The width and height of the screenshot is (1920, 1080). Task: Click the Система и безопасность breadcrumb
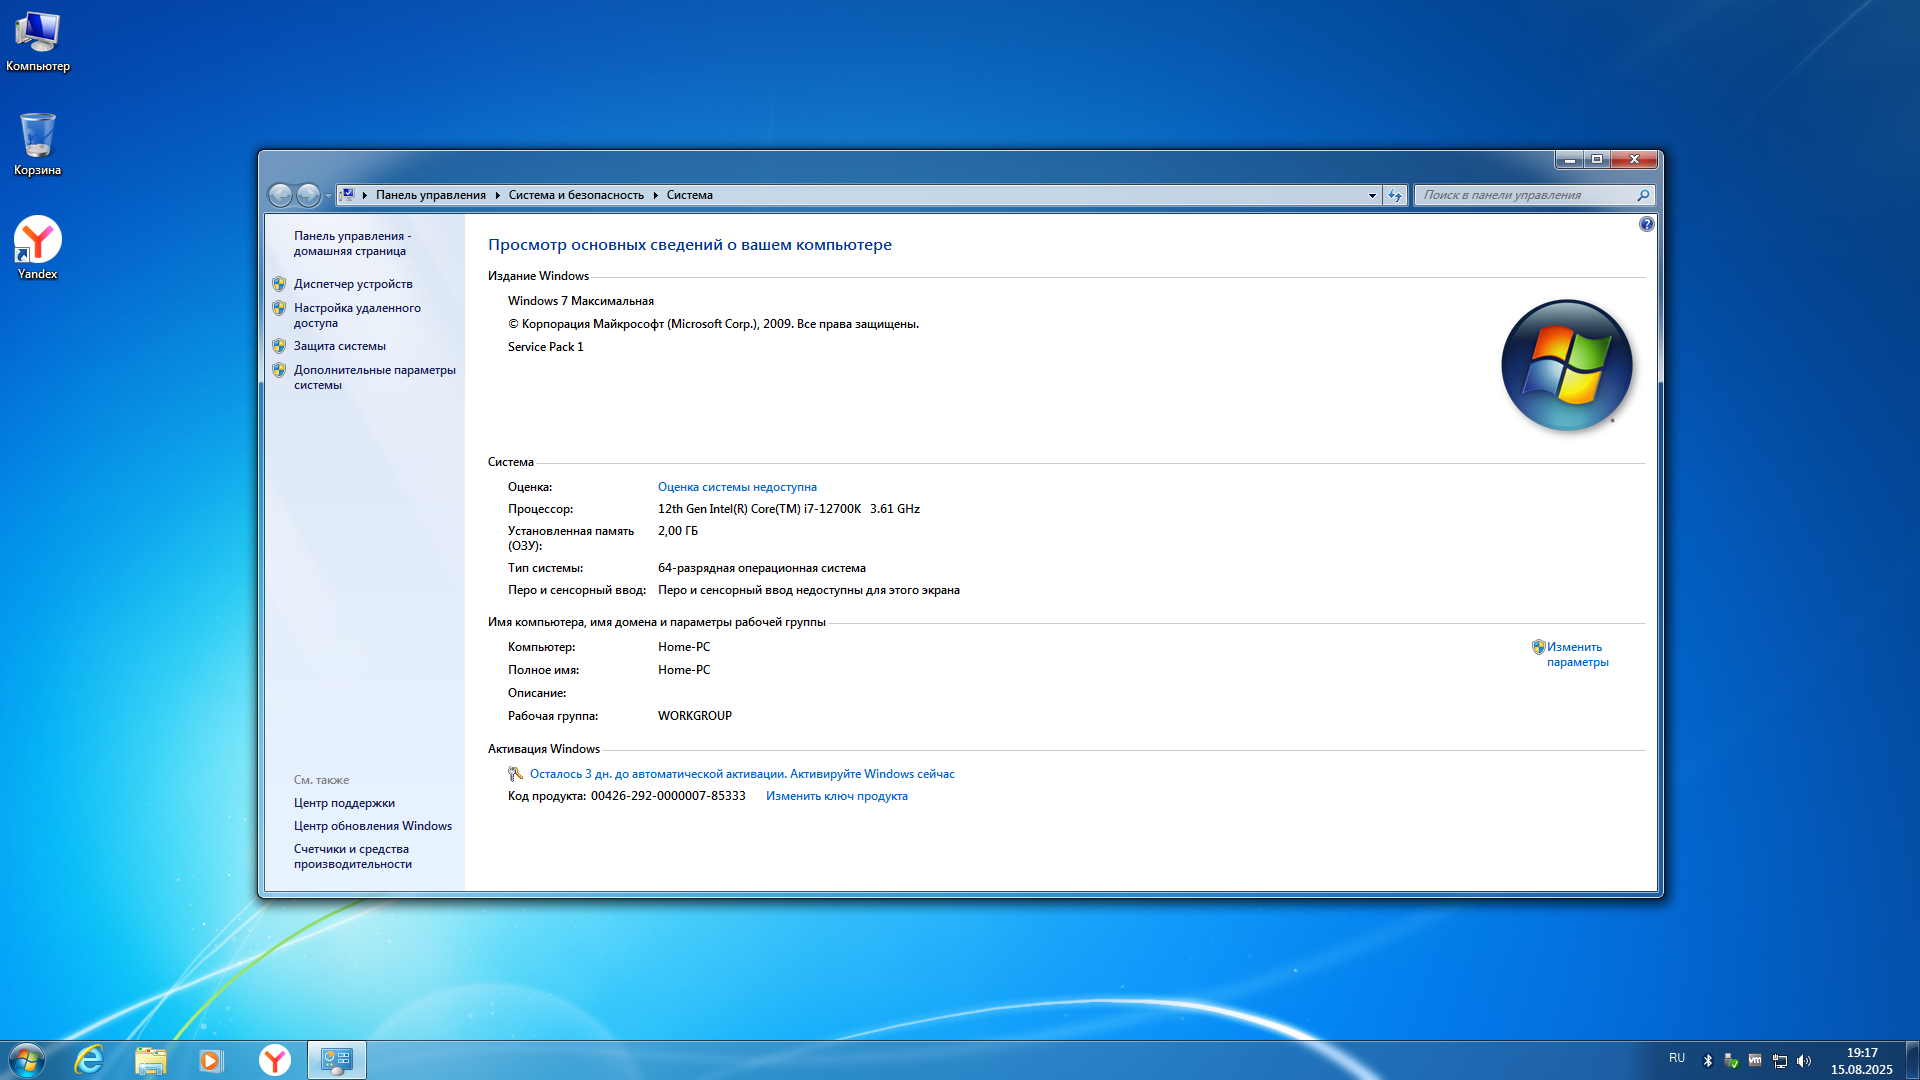coord(576,195)
